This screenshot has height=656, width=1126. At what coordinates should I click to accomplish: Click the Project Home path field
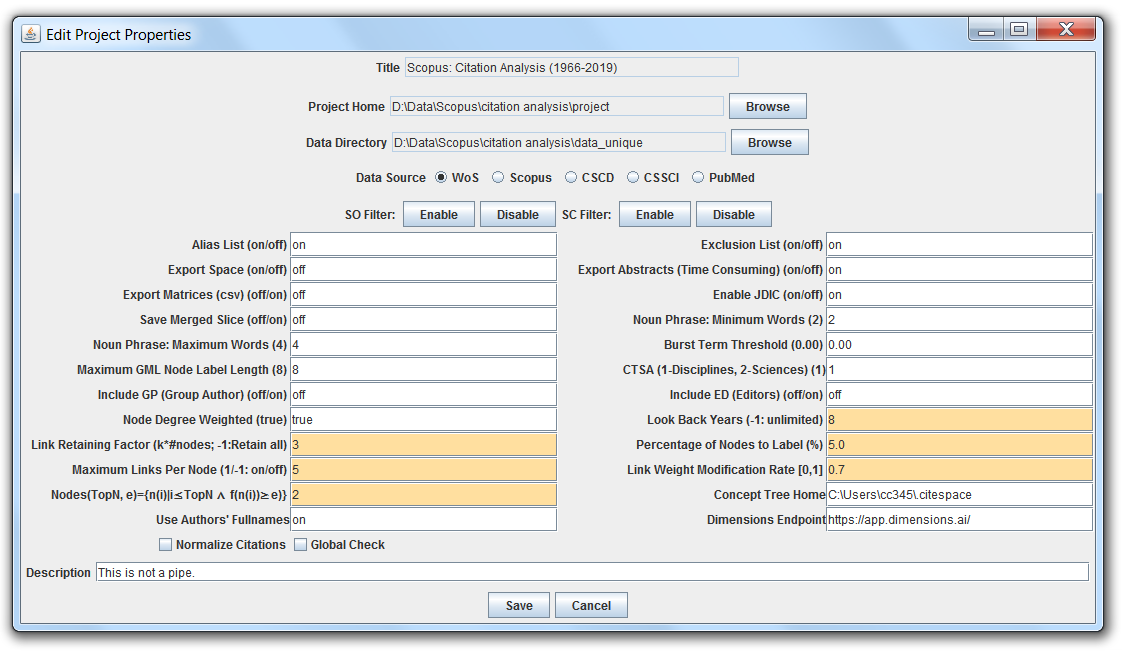[x=557, y=106]
